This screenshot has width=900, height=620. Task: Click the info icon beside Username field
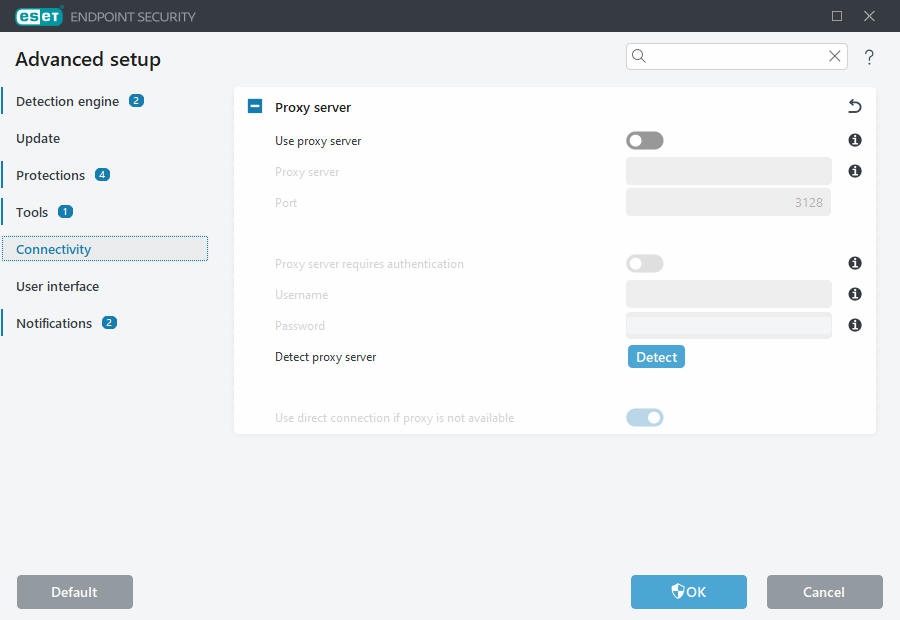click(855, 295)
